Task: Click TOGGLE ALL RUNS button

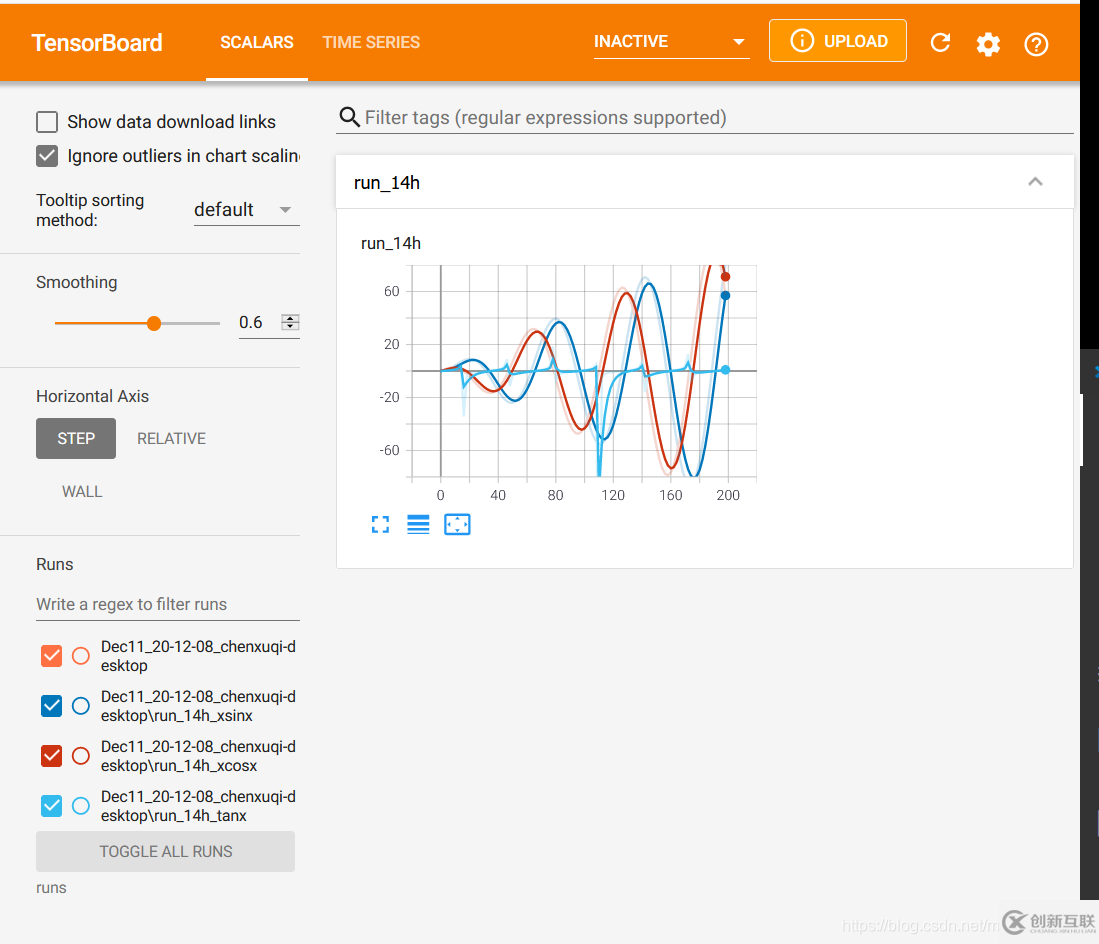Action: click(166, 851)
